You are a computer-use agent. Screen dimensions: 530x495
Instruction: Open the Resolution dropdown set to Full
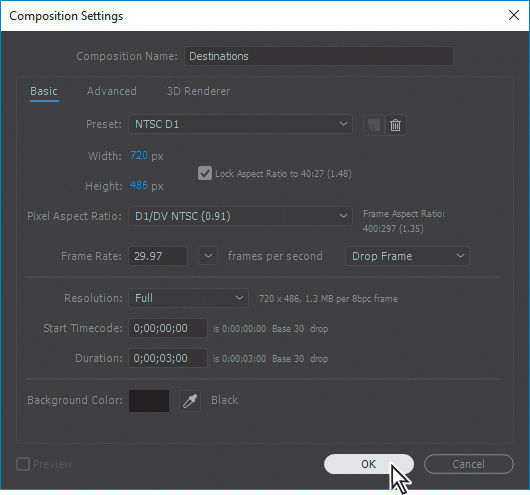coord(189,298)
